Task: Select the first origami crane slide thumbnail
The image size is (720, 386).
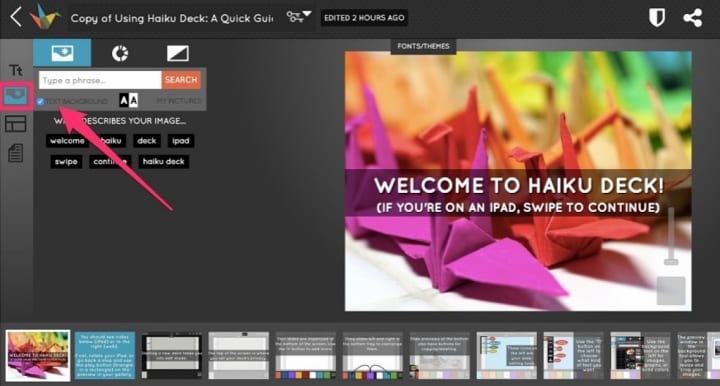Action: (38, 356)
